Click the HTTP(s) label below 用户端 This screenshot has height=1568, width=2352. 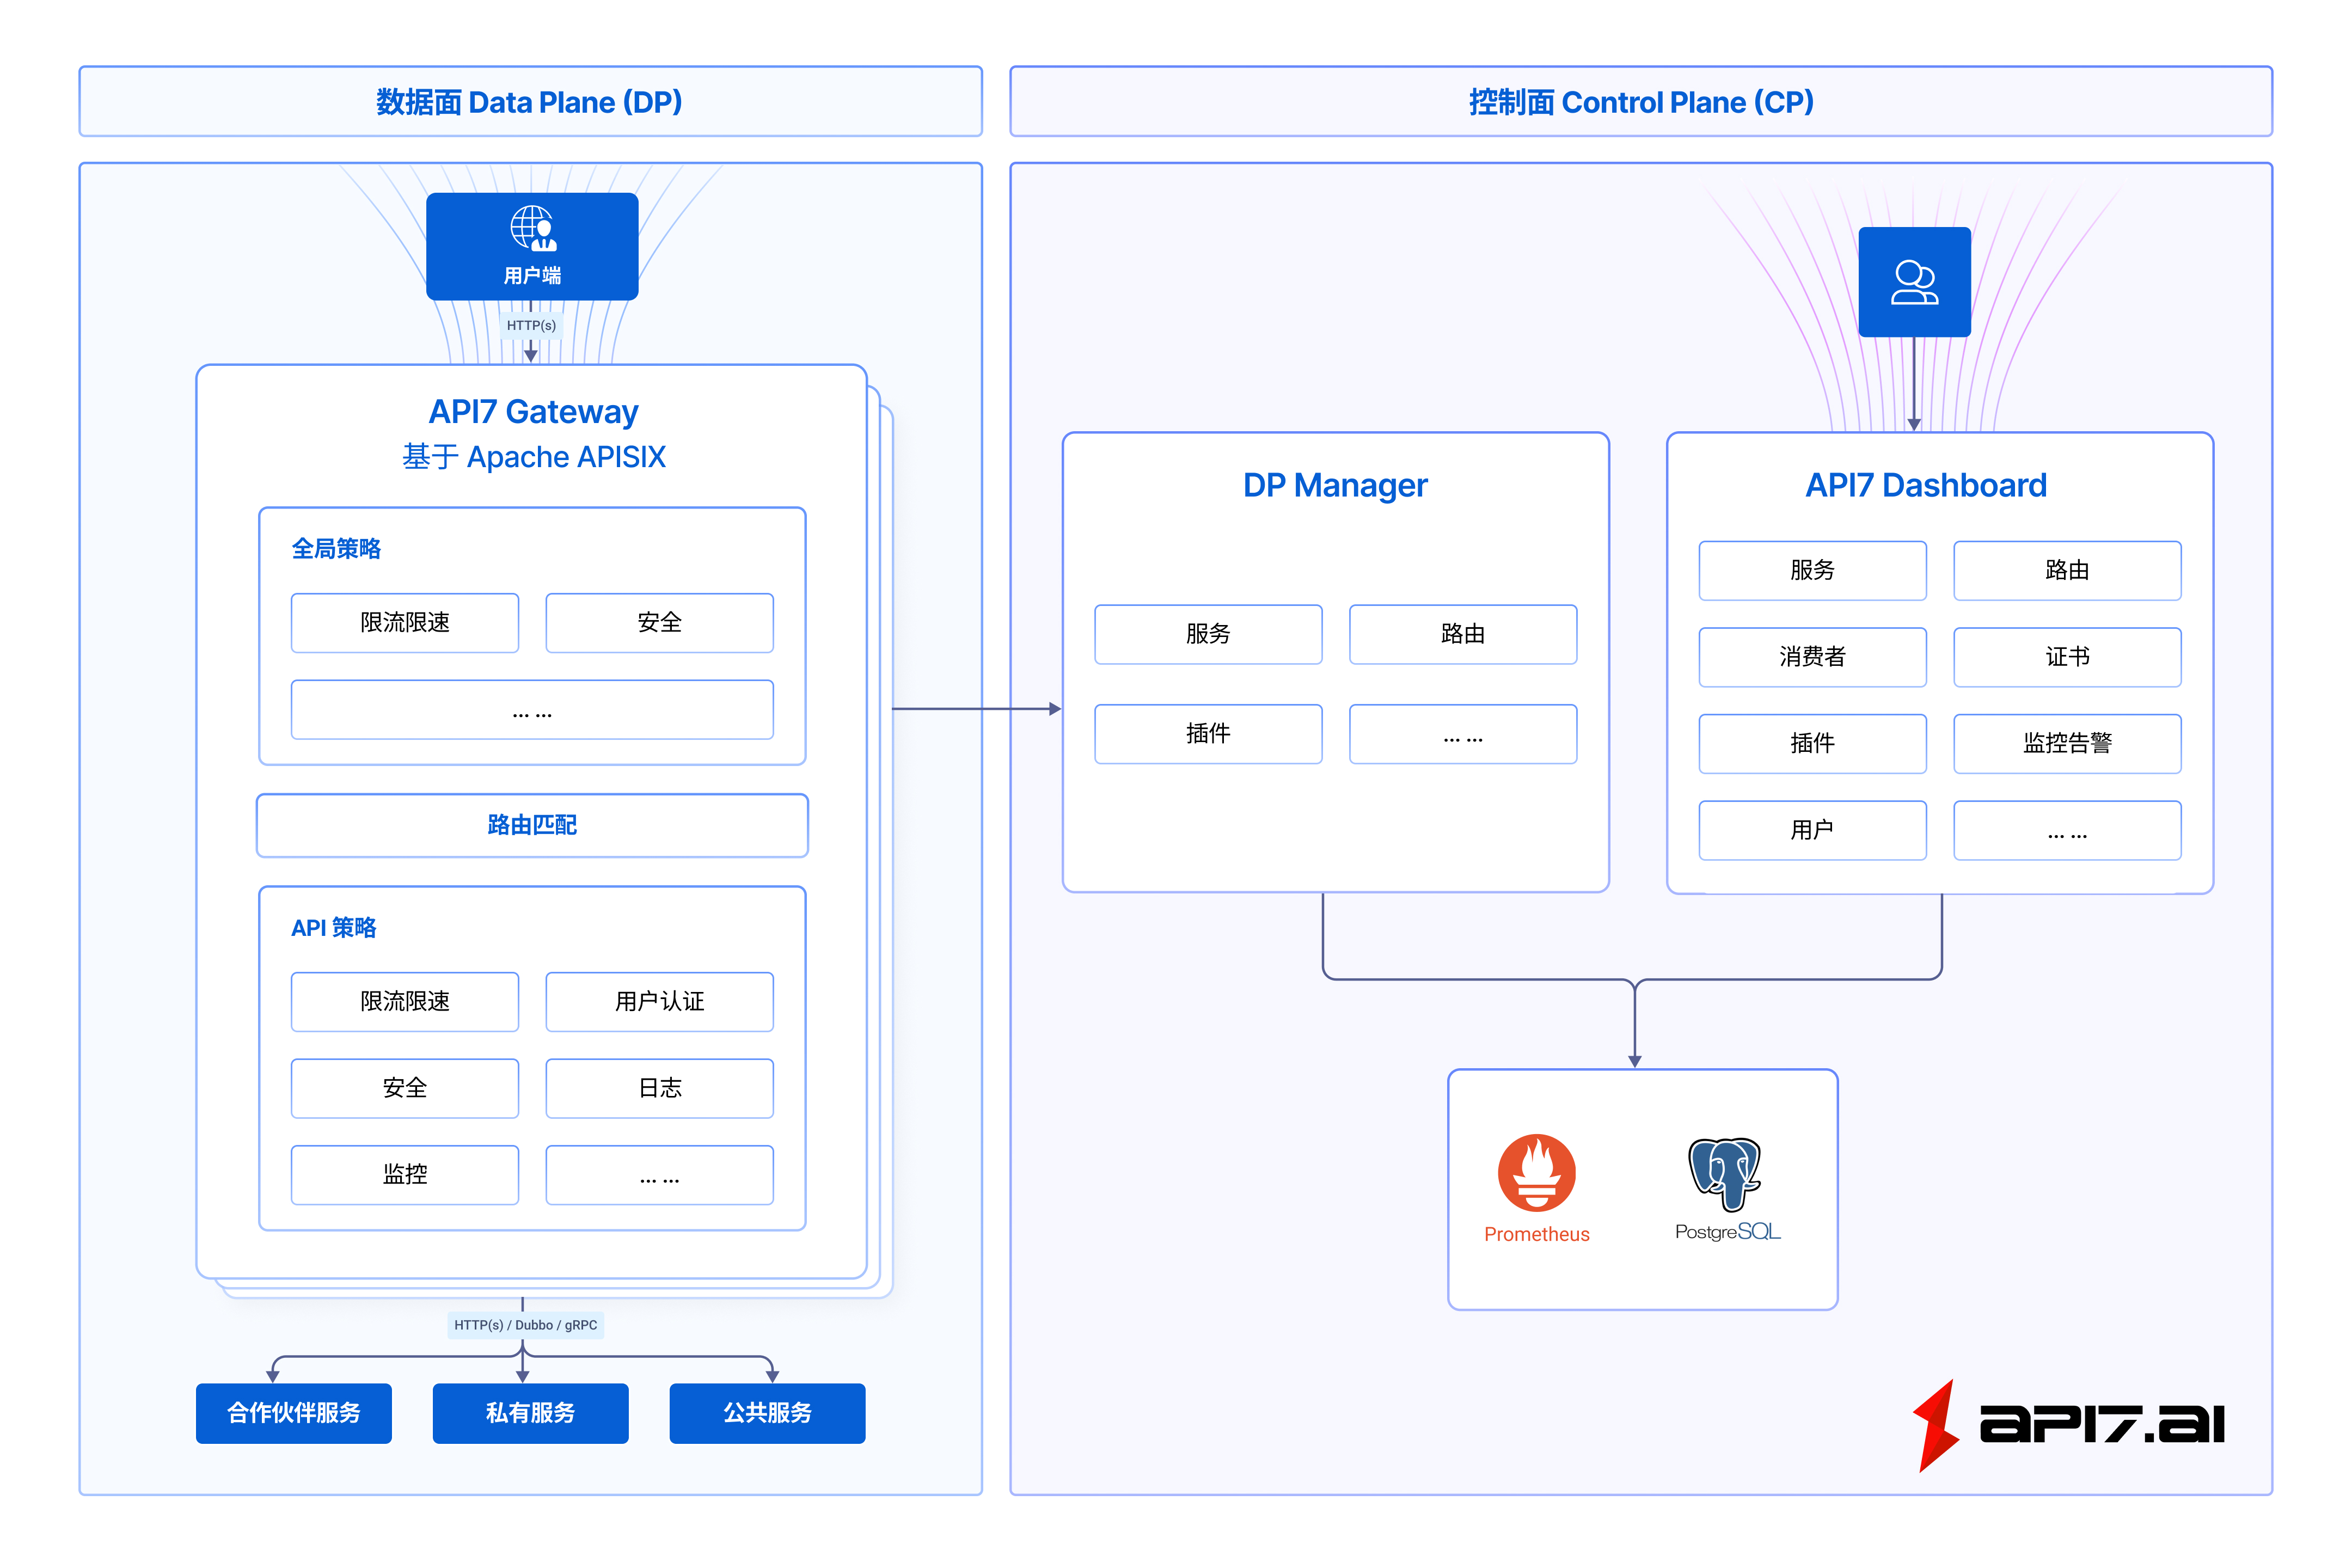531,325
